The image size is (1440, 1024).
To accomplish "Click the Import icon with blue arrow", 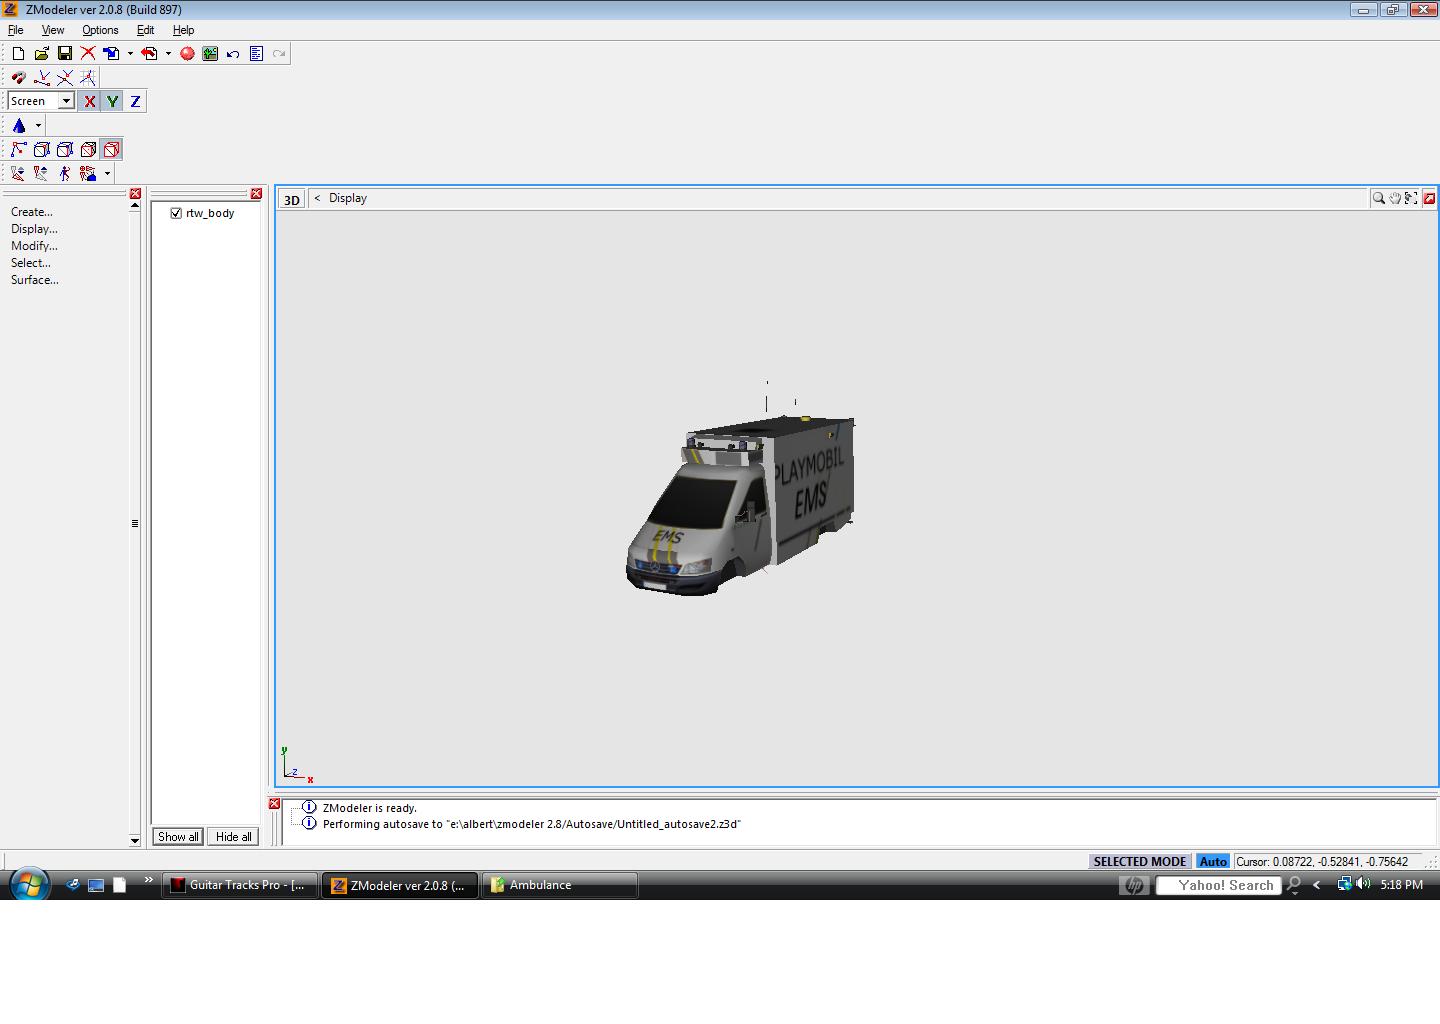I will (x=111, y=54).
